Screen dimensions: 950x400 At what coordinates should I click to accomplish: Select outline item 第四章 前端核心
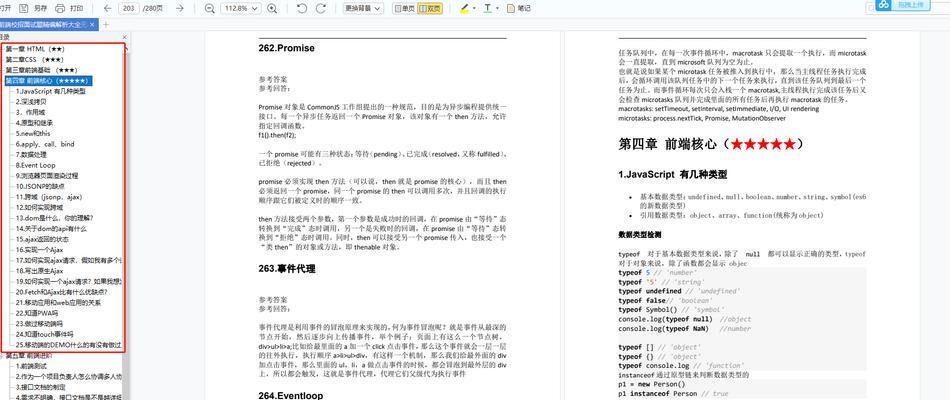click(48, 81)
